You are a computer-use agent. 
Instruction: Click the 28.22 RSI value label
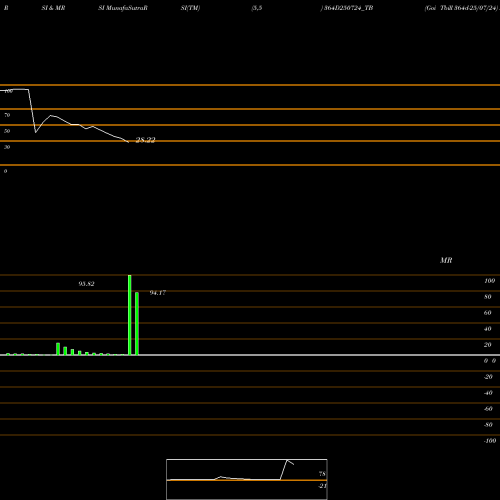coord(145,140)
